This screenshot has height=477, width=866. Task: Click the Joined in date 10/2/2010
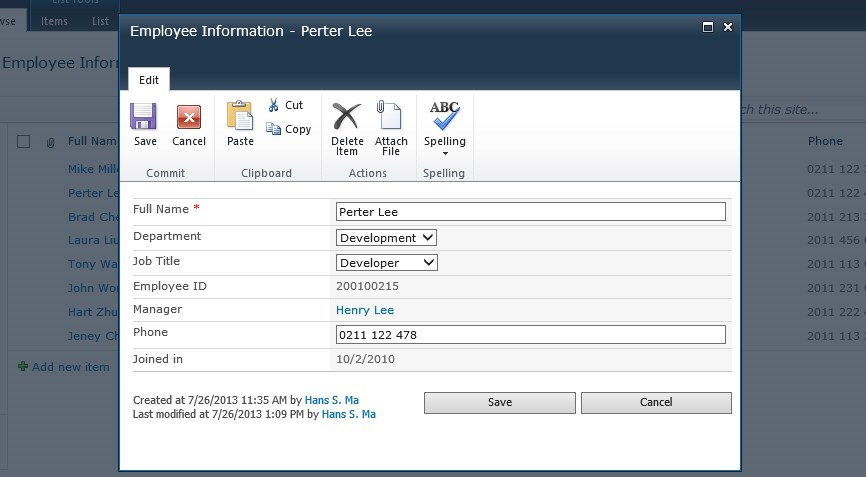[x=365, y=359]
